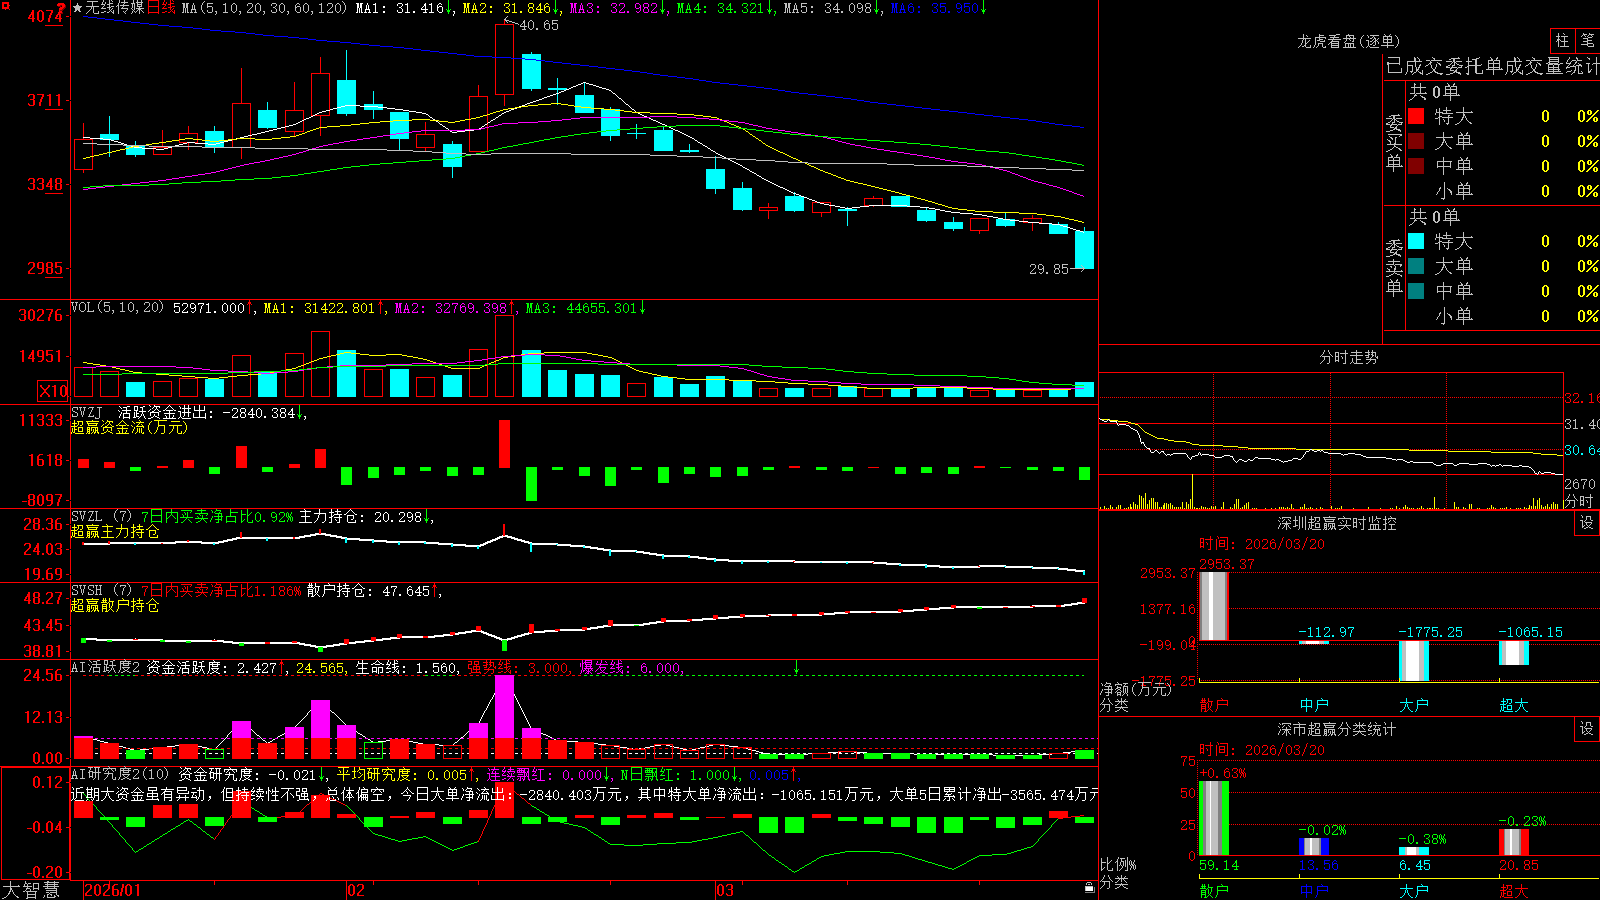
Task: Click the 日线 period label
Action: pyautogui.click(x=161, y=8)
